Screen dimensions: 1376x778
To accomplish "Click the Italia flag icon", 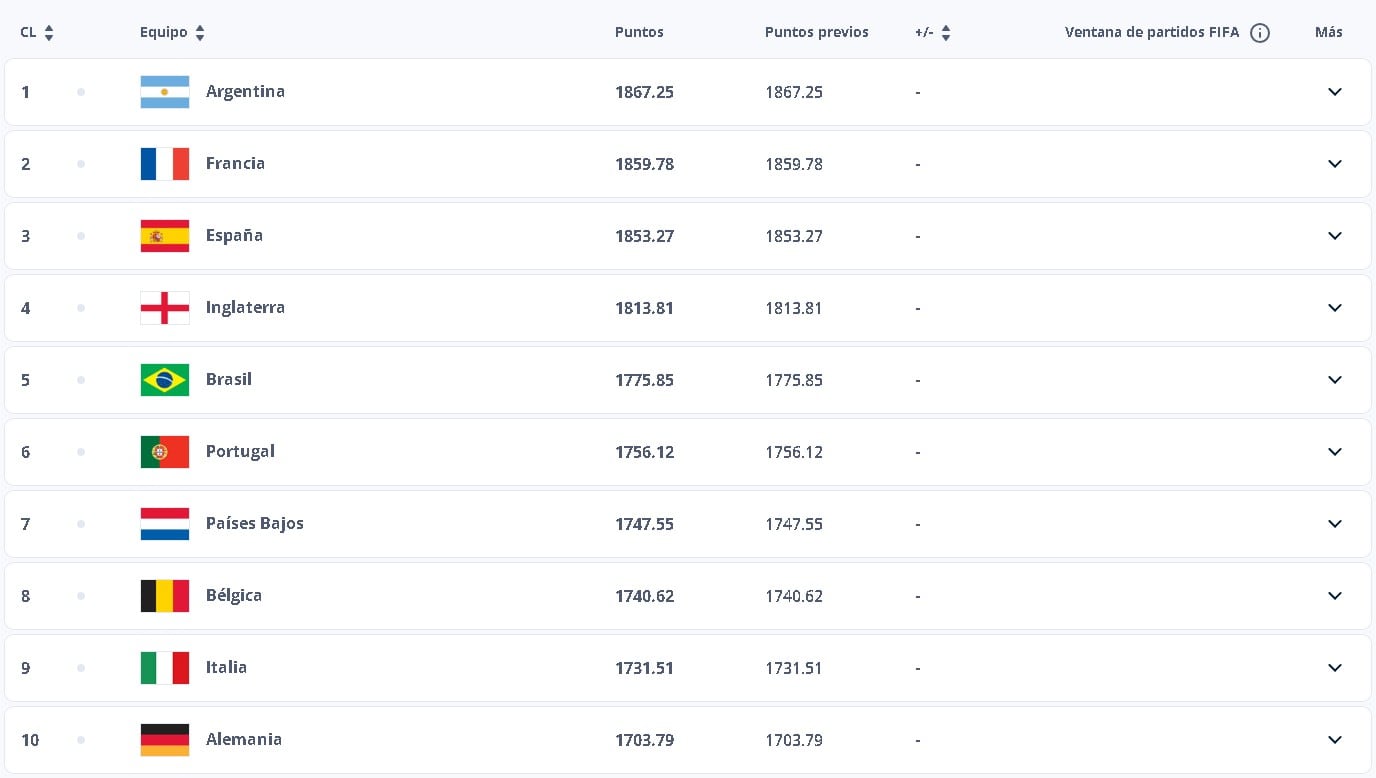I will point(165,668).
